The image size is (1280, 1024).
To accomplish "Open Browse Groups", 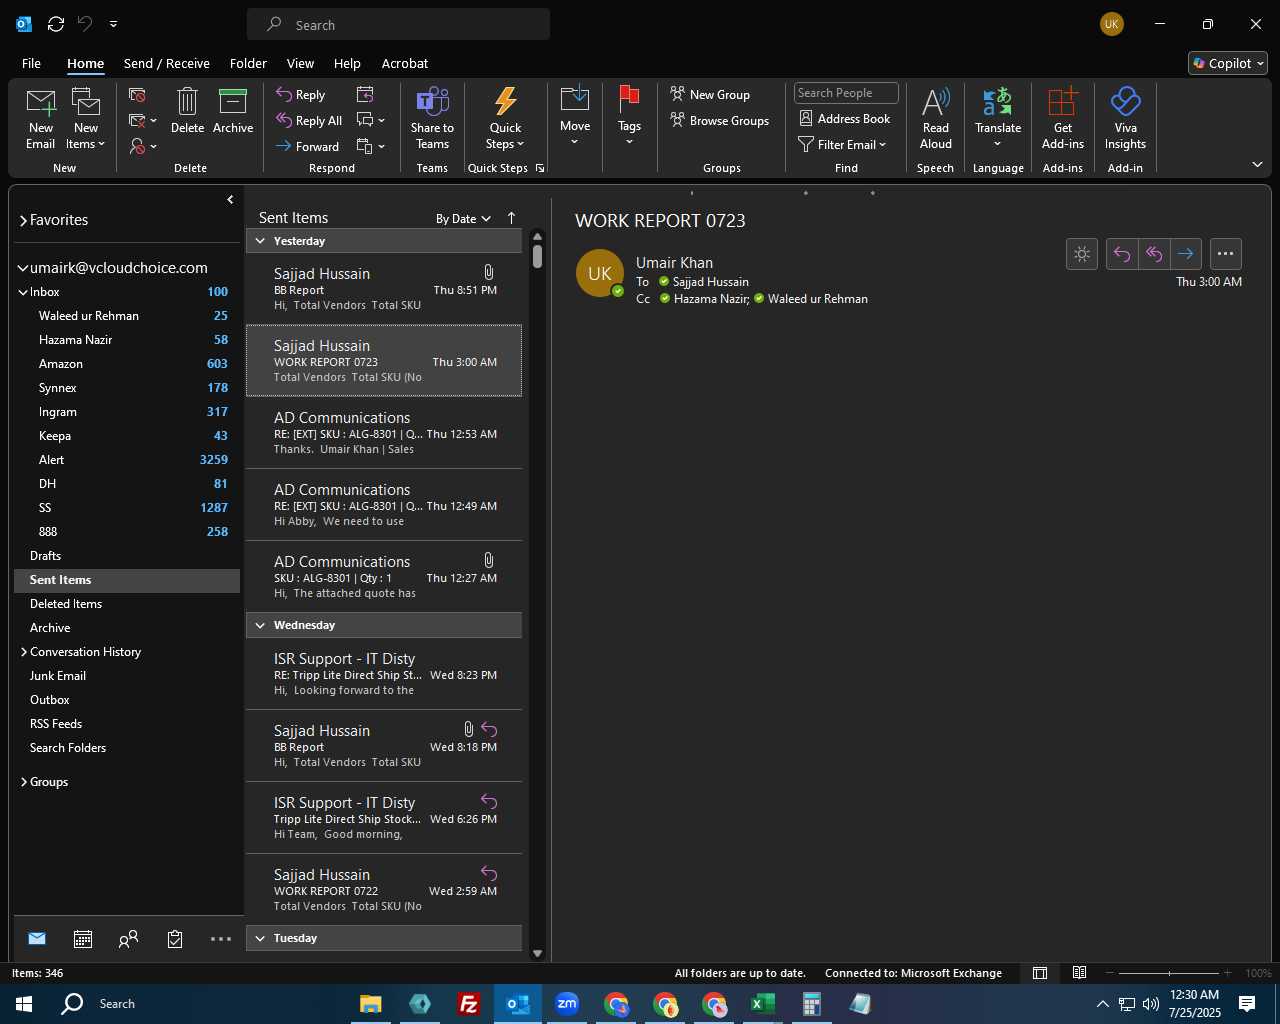I will pyautogui.click(x=720, y=120).
